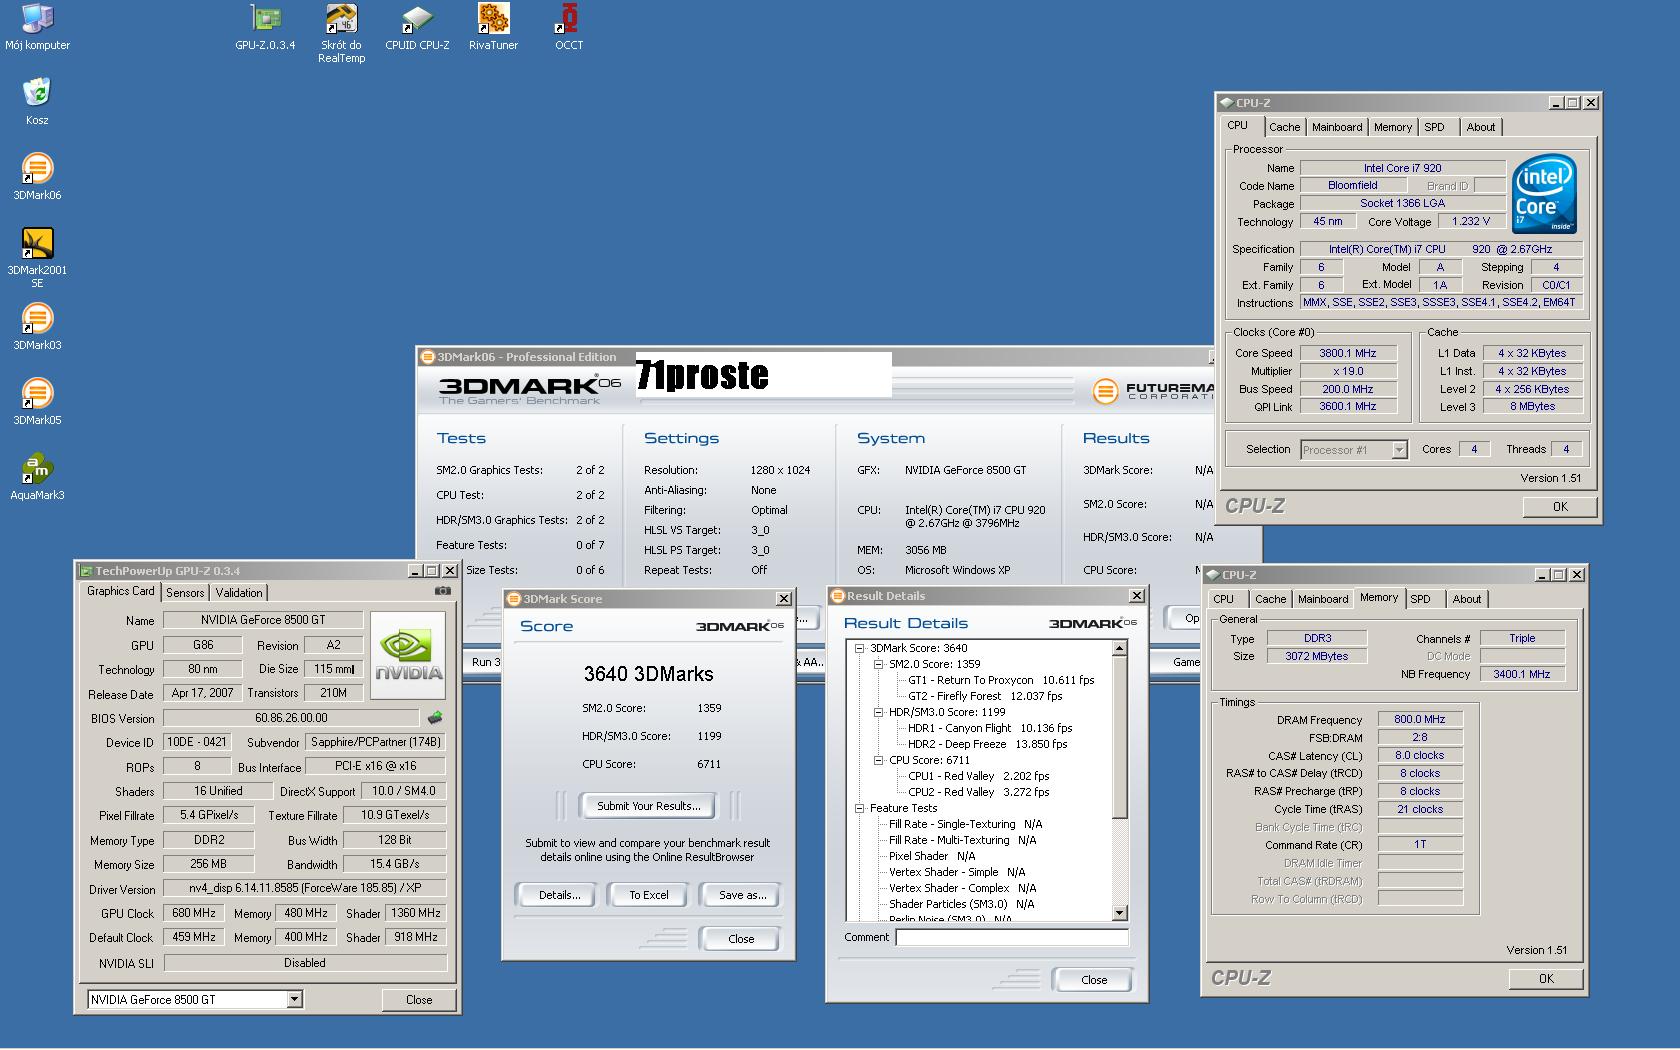Open the CPUID CPU-Z desktop icon
This screenshot has height=1050, width=1680.
tap(418, 26)
